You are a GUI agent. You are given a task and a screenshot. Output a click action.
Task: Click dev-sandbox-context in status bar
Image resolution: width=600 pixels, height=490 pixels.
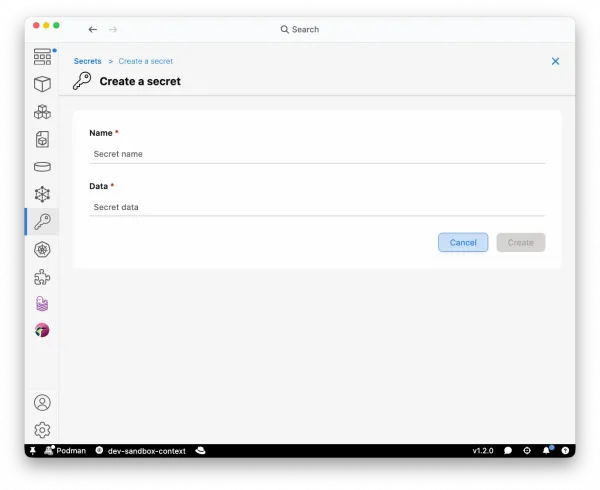141,451
